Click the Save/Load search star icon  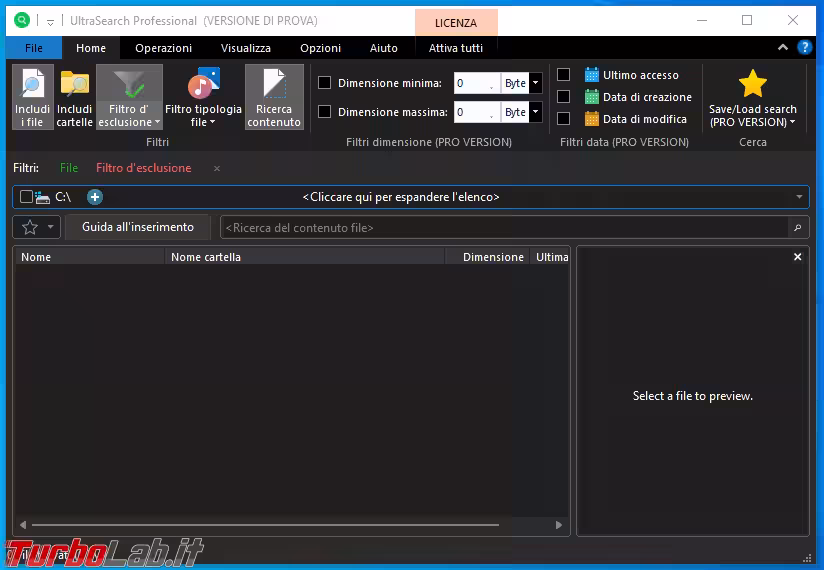tap(753, 84)
